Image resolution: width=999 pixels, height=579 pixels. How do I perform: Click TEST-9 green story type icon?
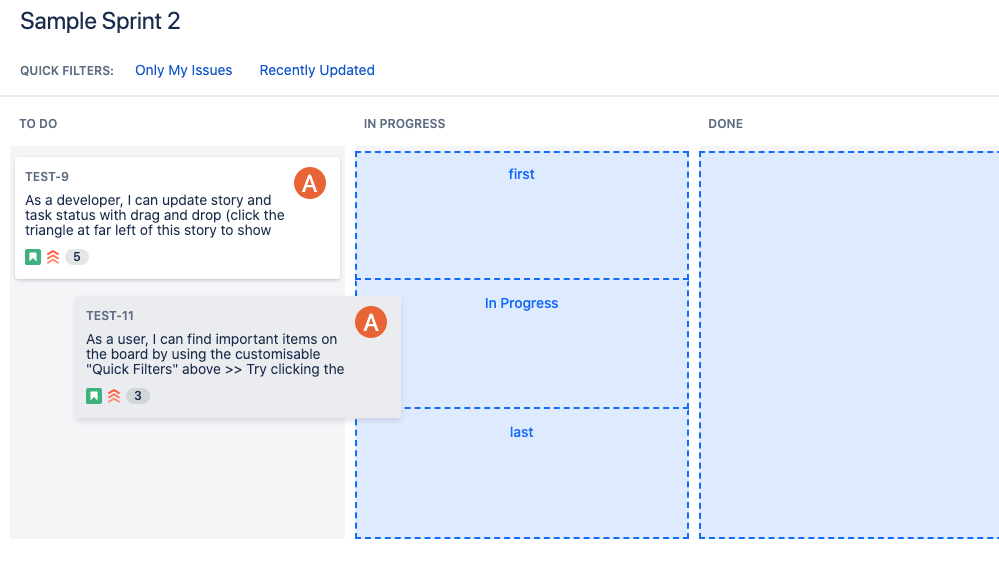point(33,257)
